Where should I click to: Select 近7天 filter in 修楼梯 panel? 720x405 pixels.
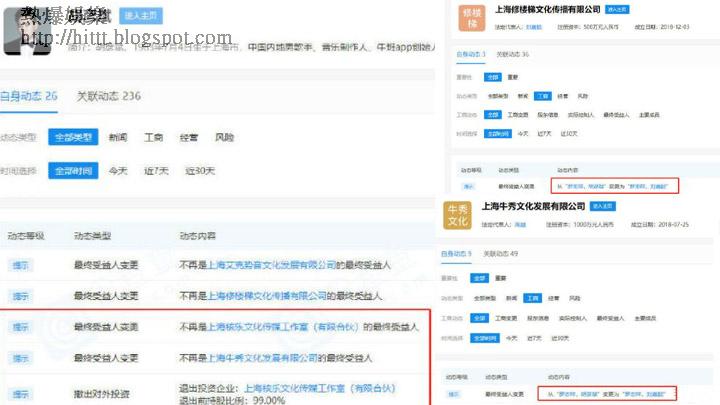coord(544,134)
